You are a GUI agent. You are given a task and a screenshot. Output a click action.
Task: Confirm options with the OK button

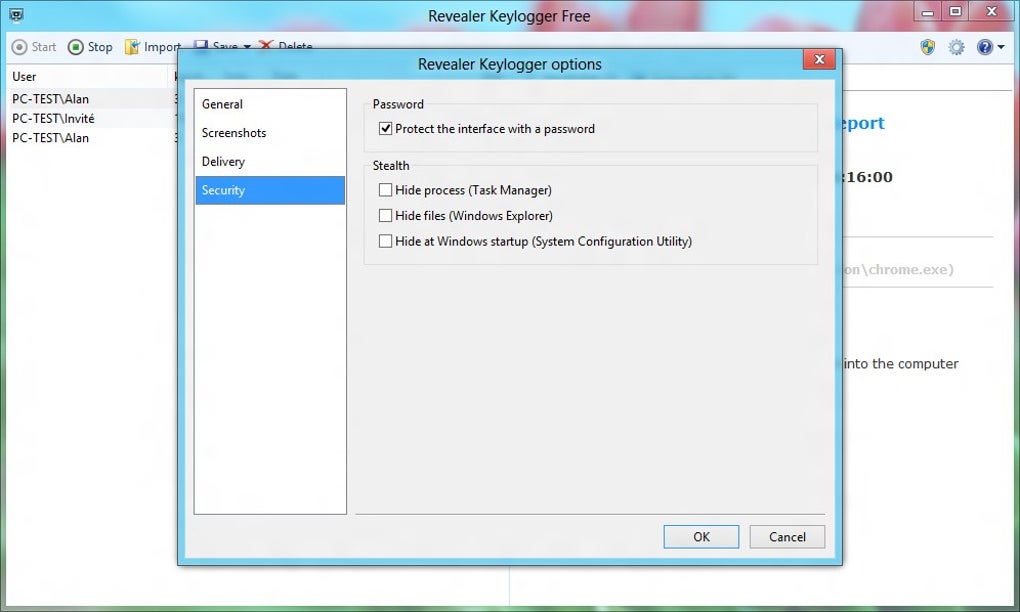click(701, 537)
